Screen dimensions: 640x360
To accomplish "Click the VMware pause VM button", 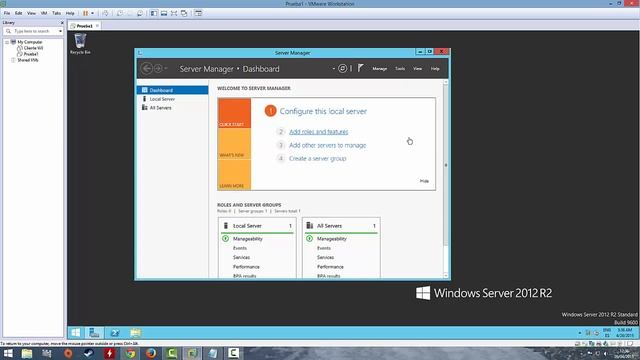I will tap(86, 13).
